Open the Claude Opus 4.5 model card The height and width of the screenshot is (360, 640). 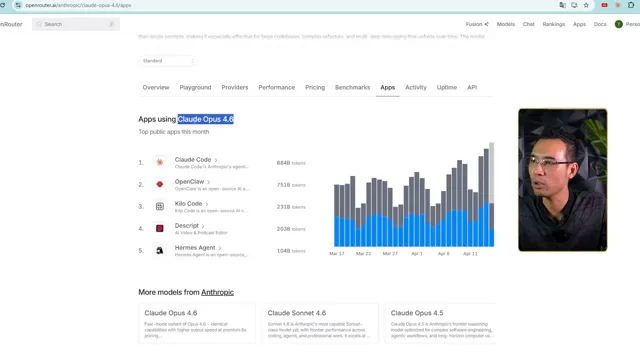441,323
